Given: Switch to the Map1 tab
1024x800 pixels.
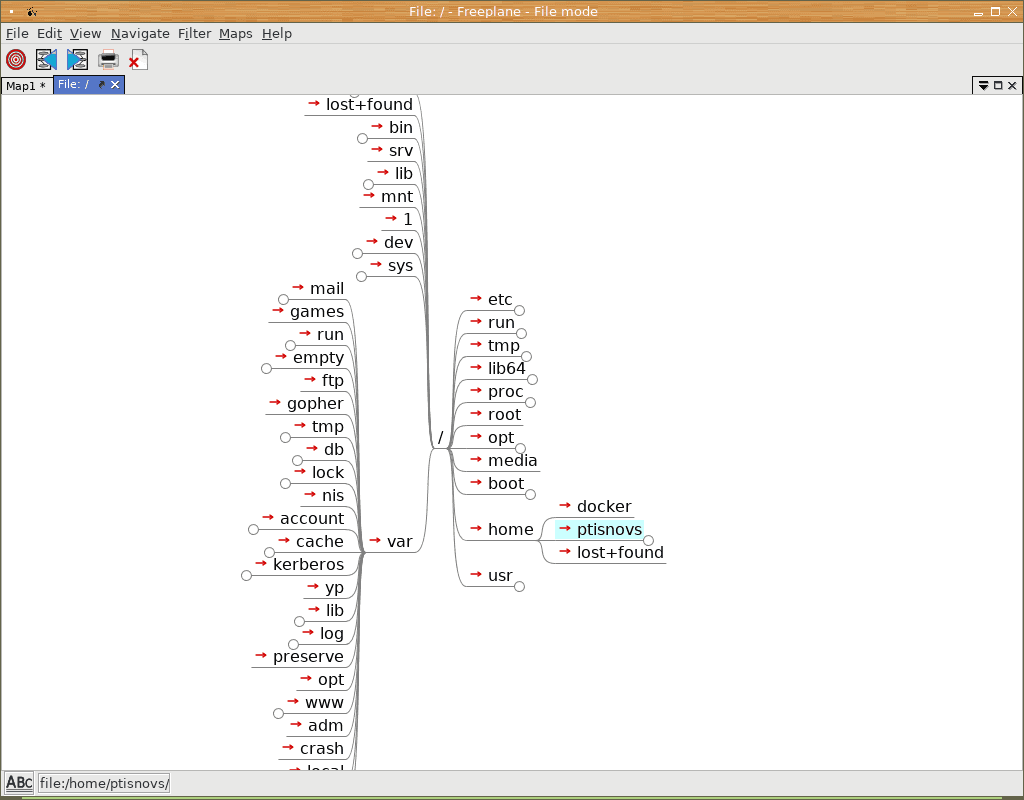Looking at the screenshot, I should 26,86.
